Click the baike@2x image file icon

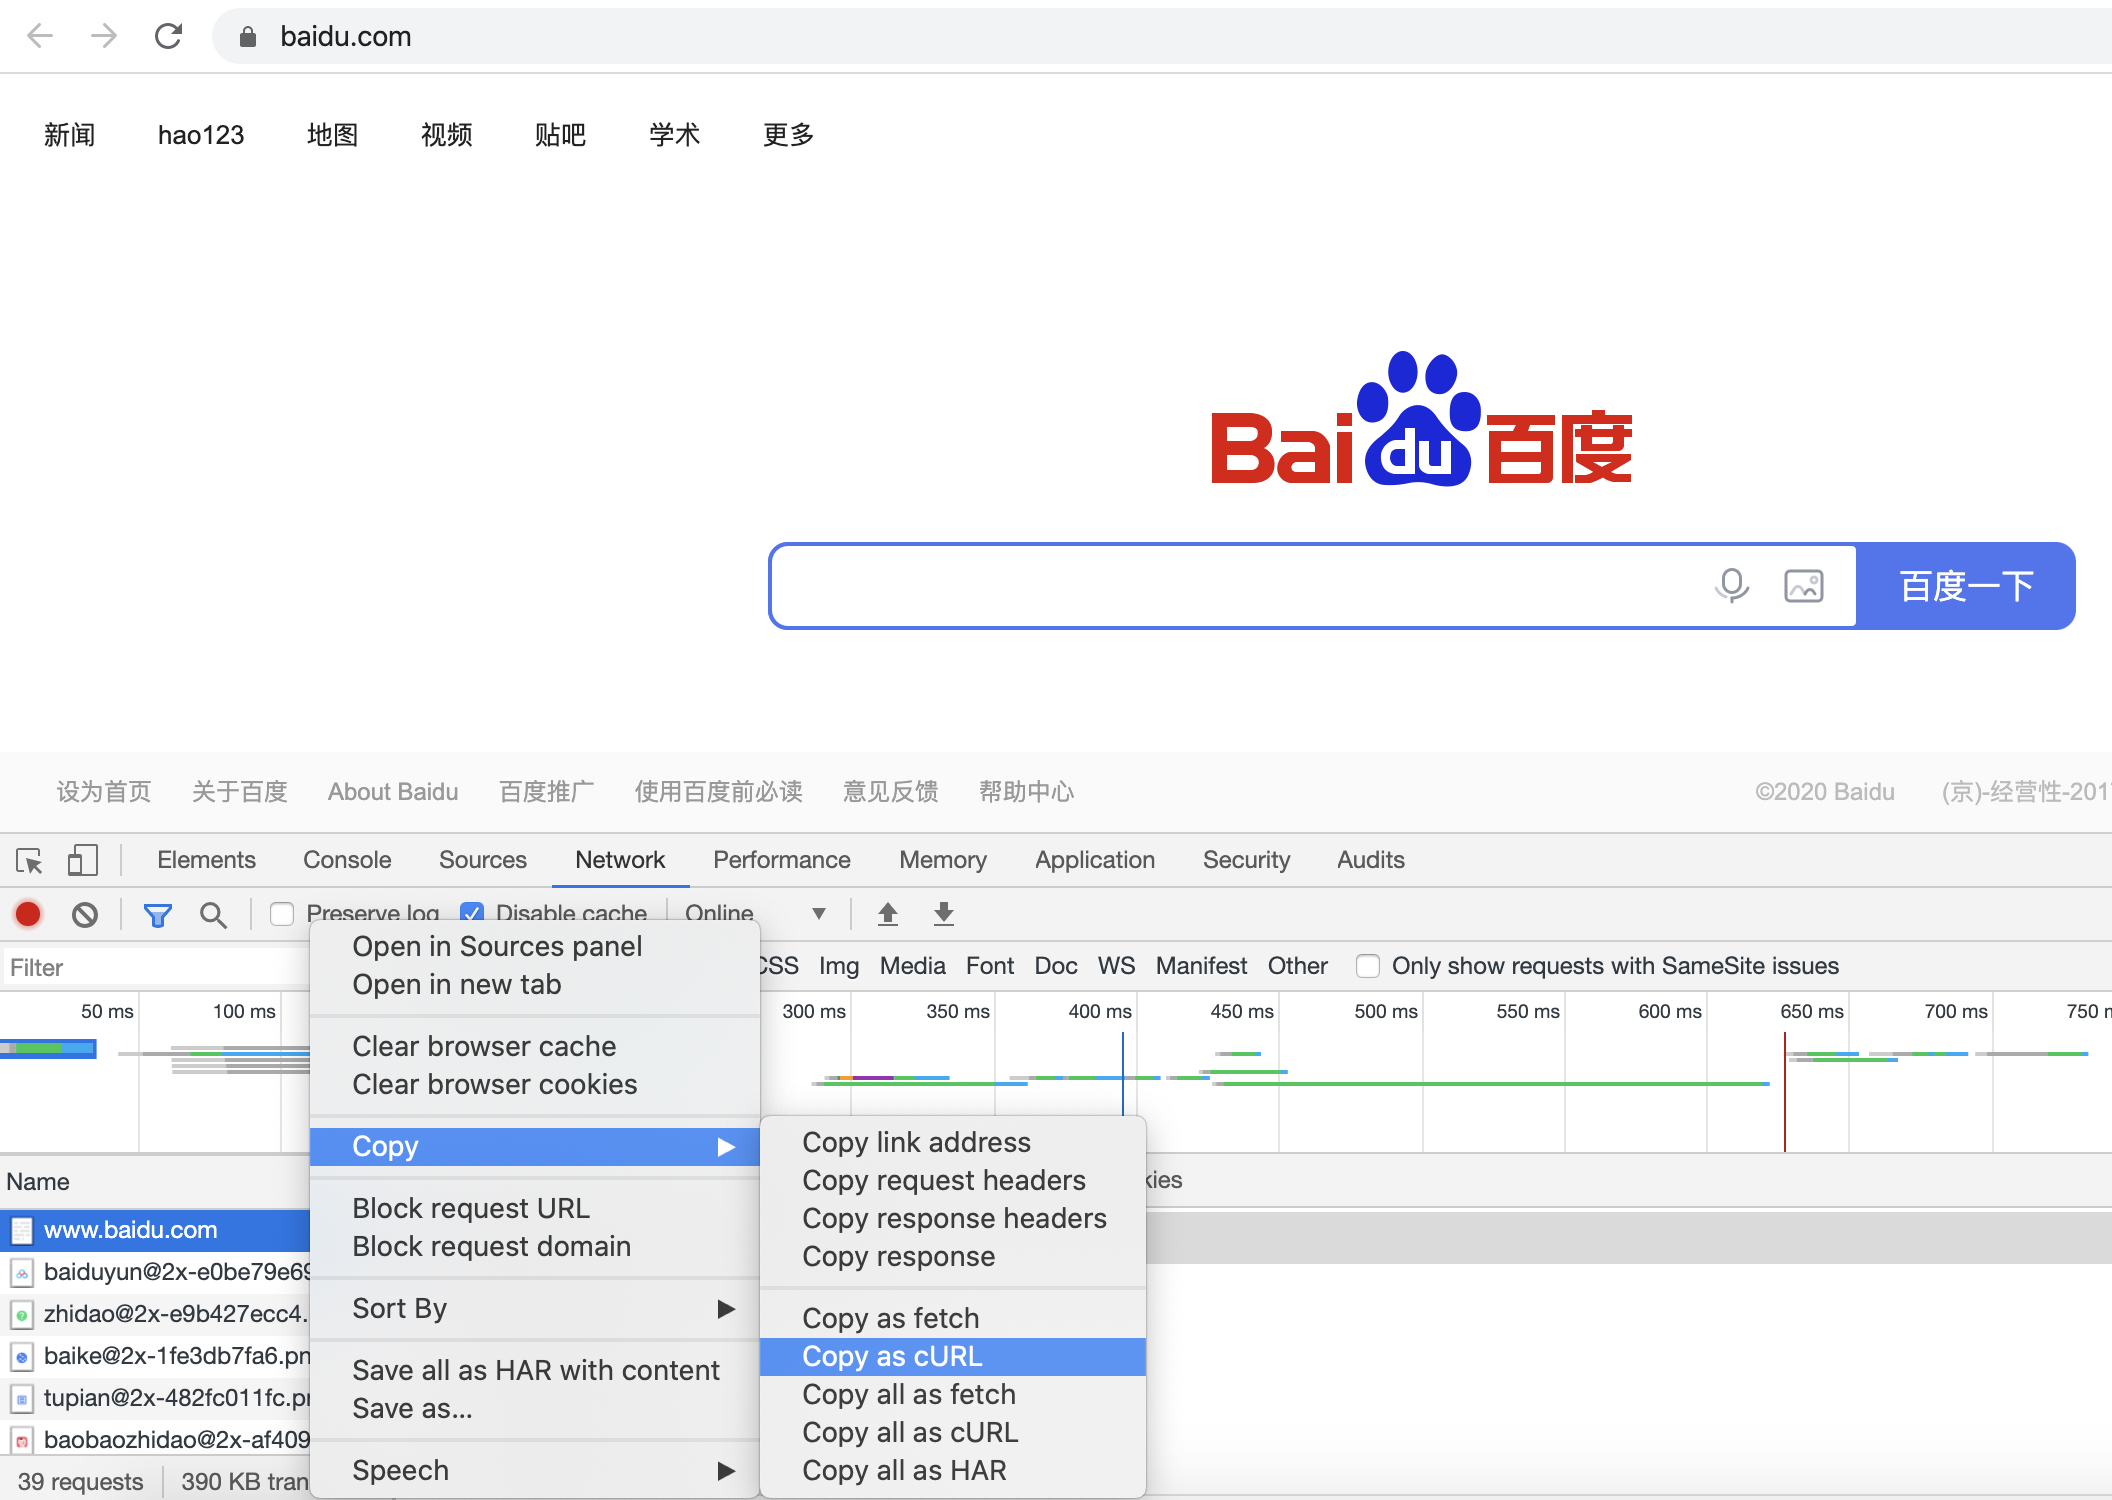tap(22, 1357)
